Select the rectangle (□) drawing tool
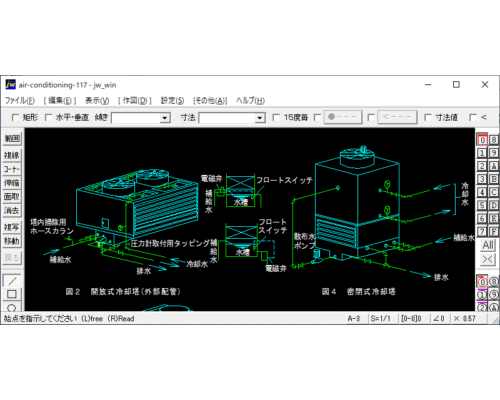Viewport: 500px width, 400px height. (x=12, y=294)
